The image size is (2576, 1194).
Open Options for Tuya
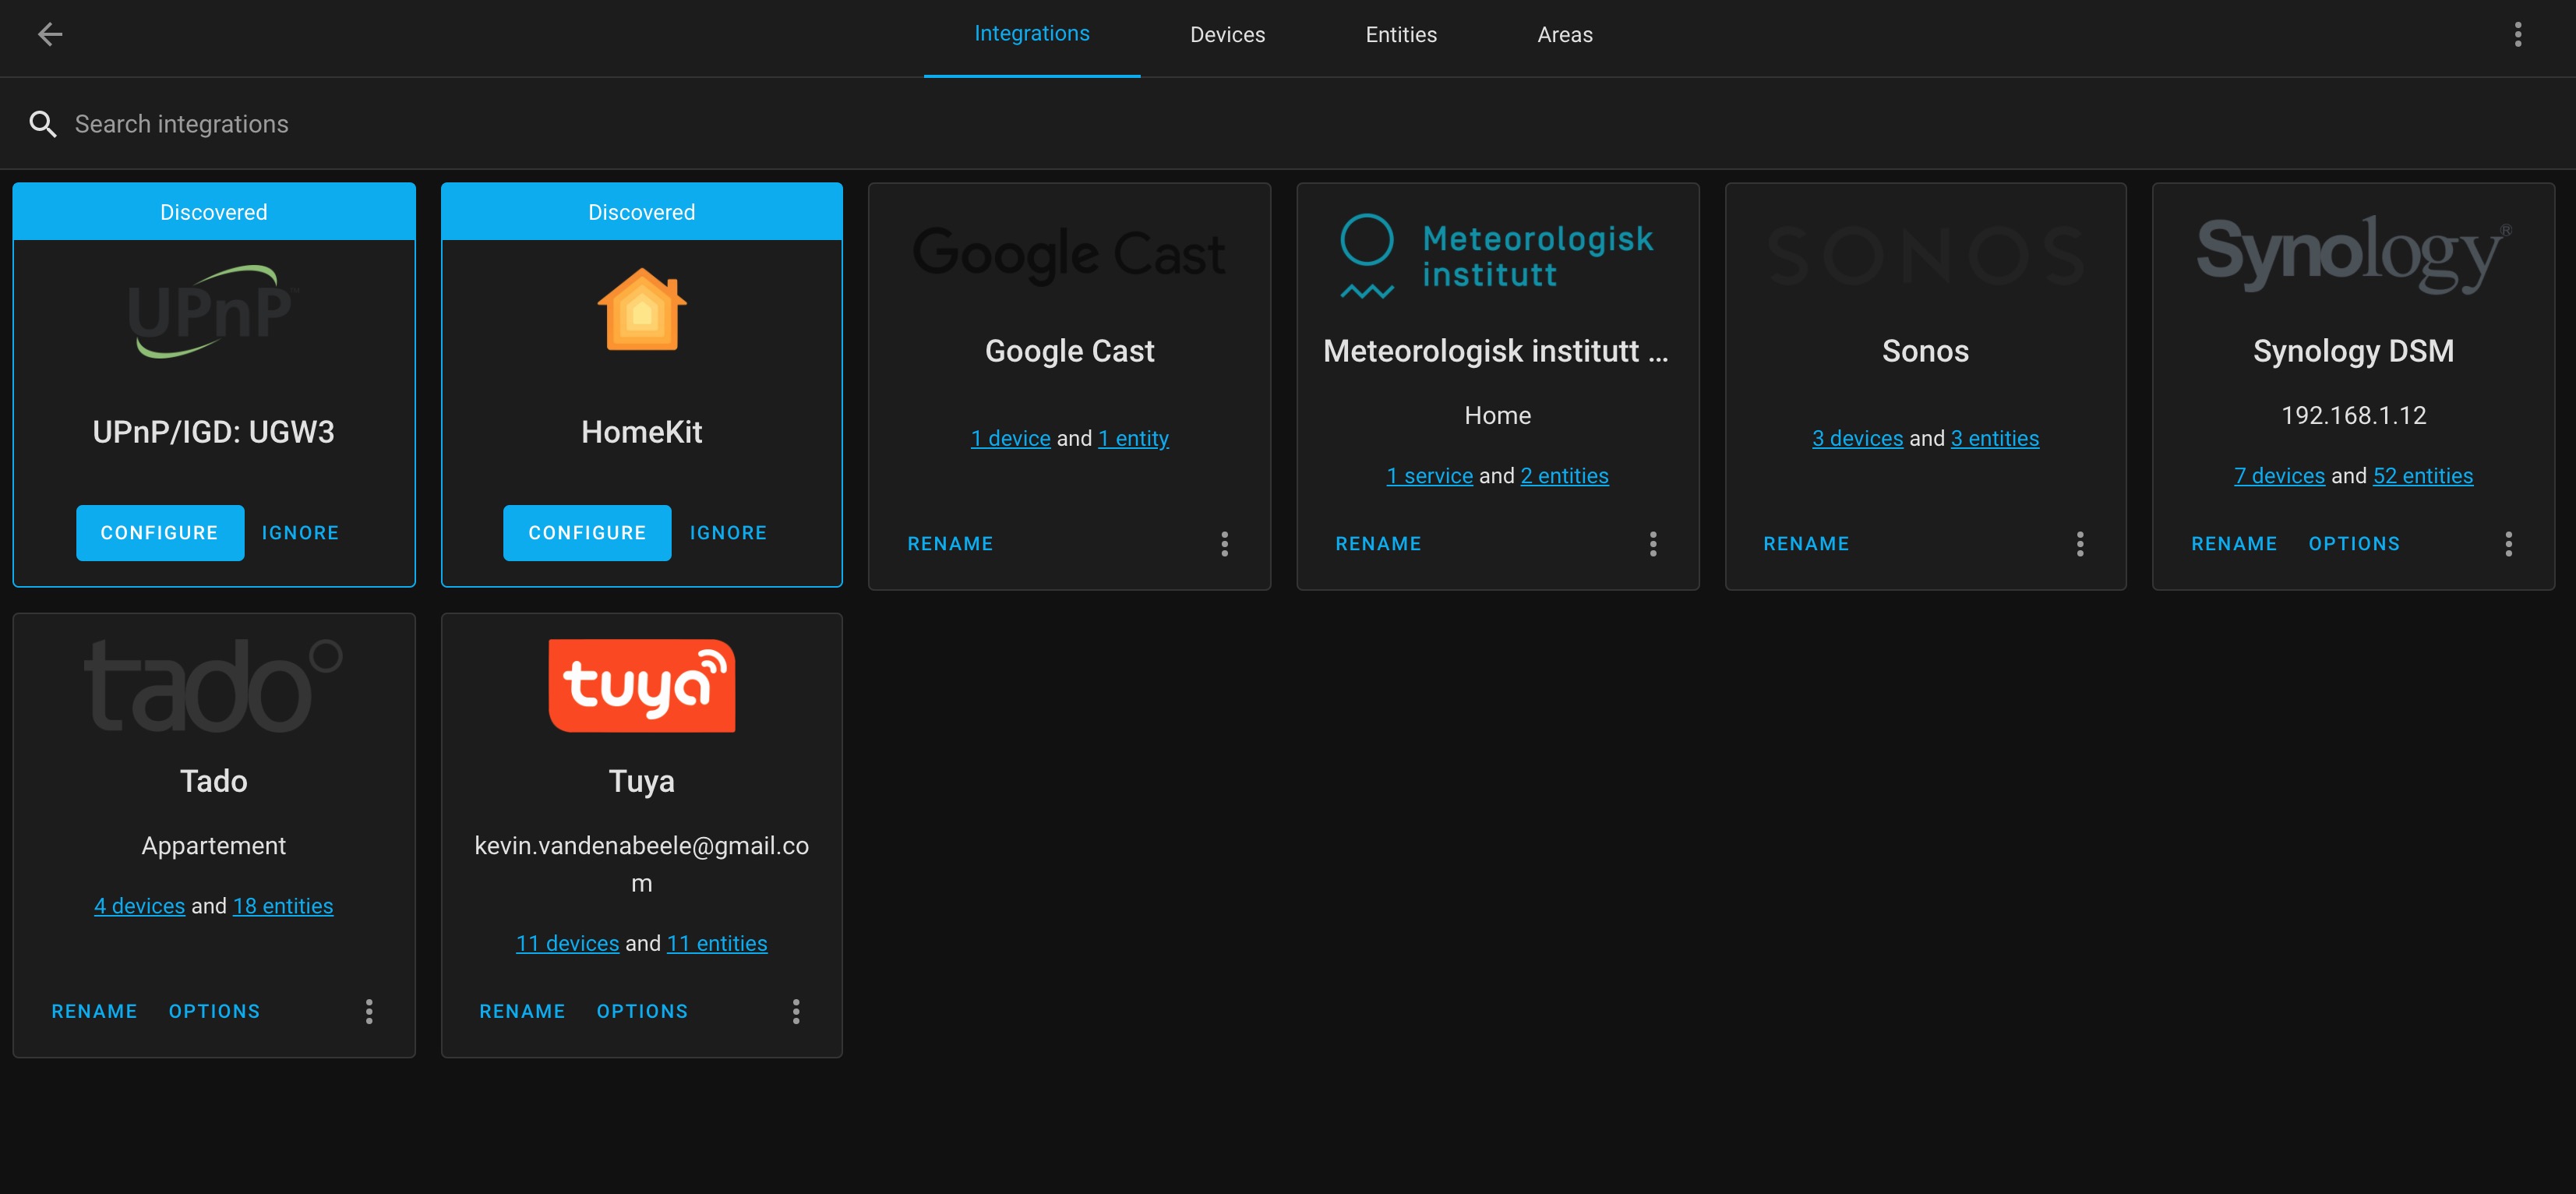(x=642, y=1012)
